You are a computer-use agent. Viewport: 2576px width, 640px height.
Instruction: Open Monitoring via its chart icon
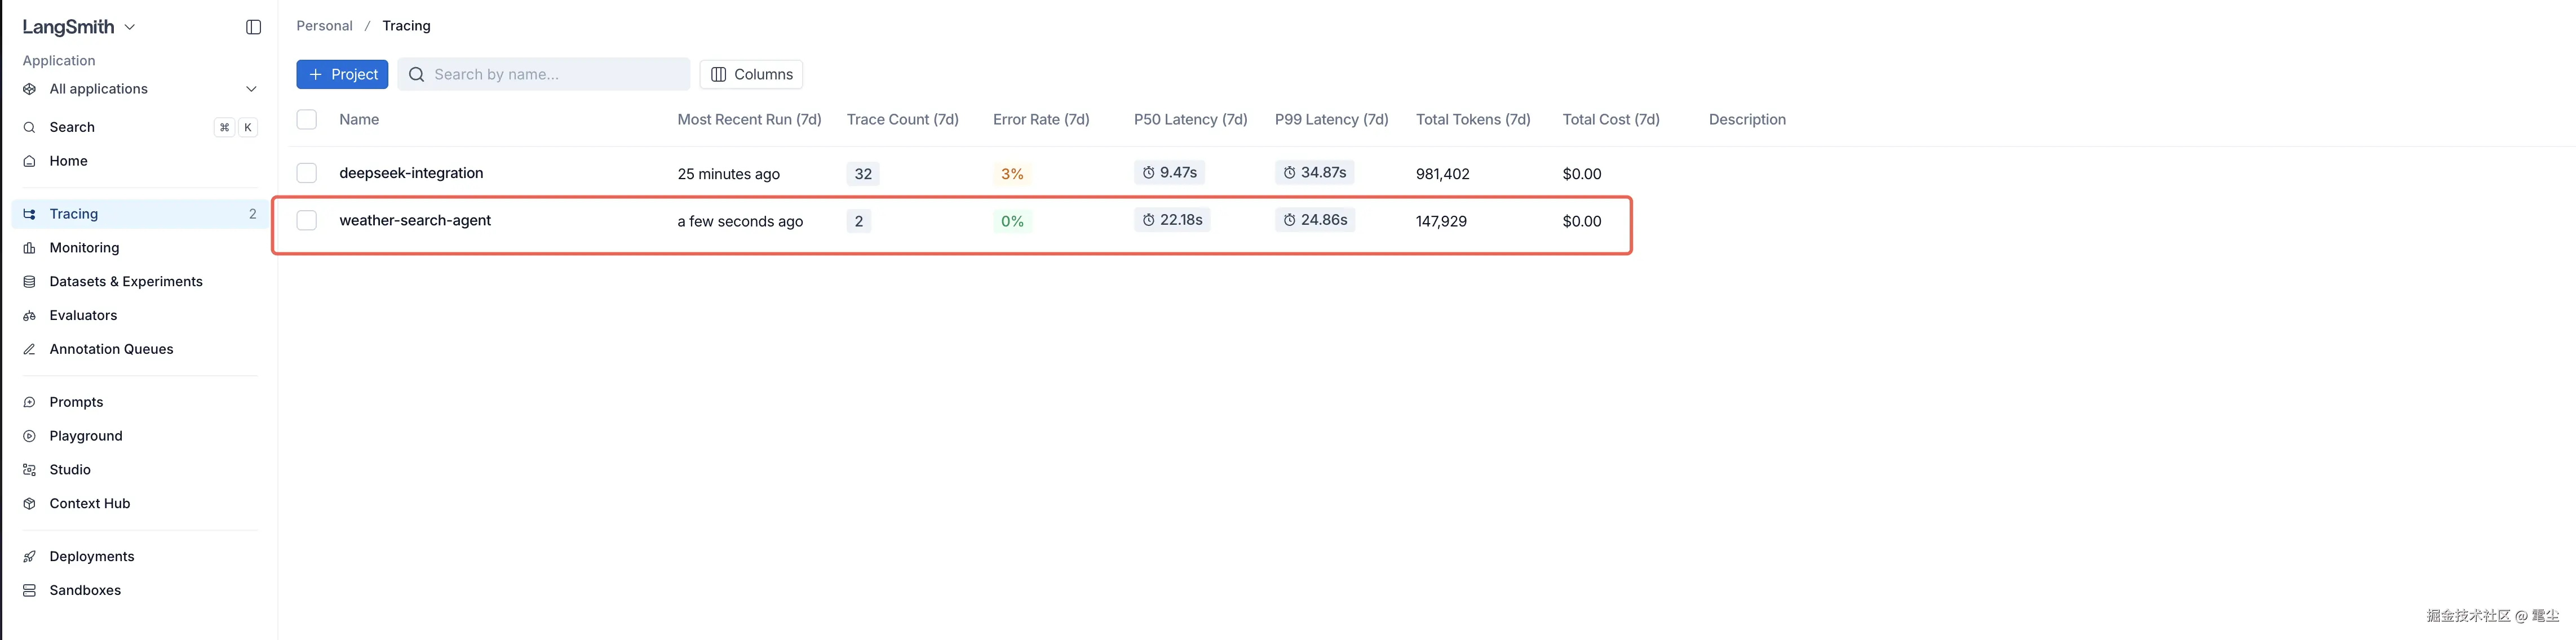(x=30, y=248)
